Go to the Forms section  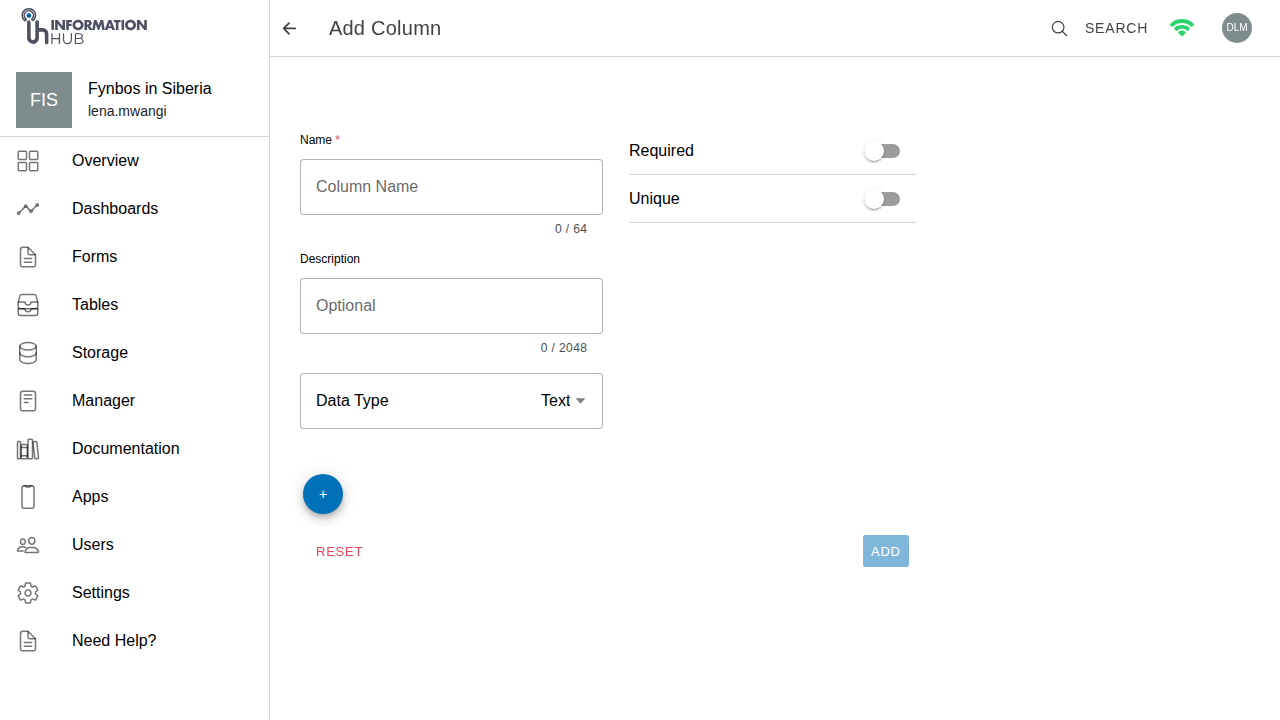click(x=135, y=257)
